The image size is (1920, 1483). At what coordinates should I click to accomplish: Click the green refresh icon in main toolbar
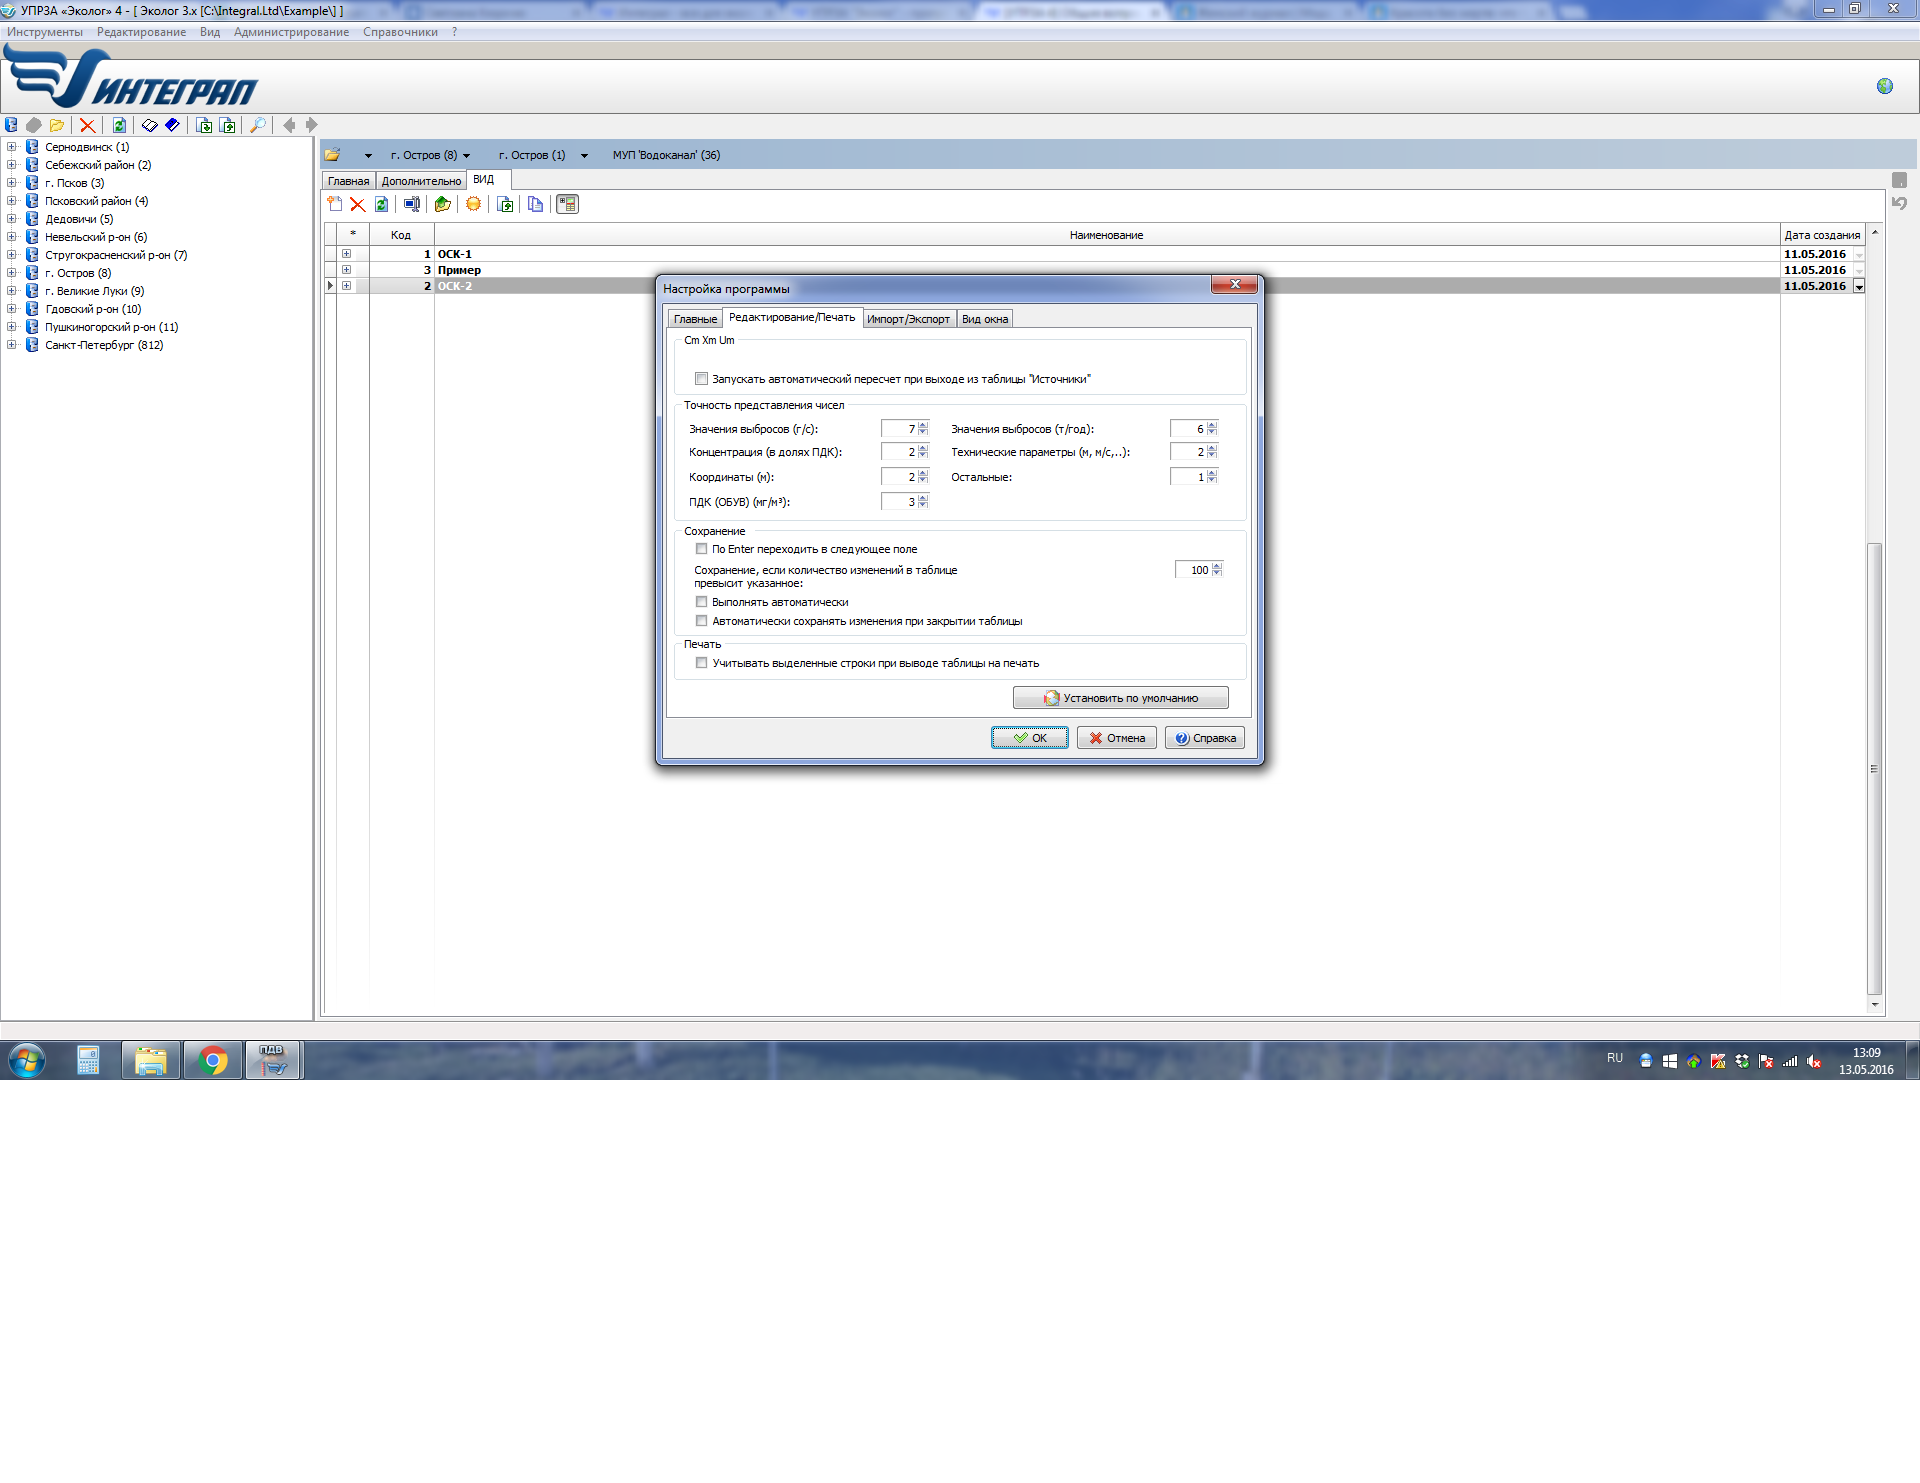119,125
